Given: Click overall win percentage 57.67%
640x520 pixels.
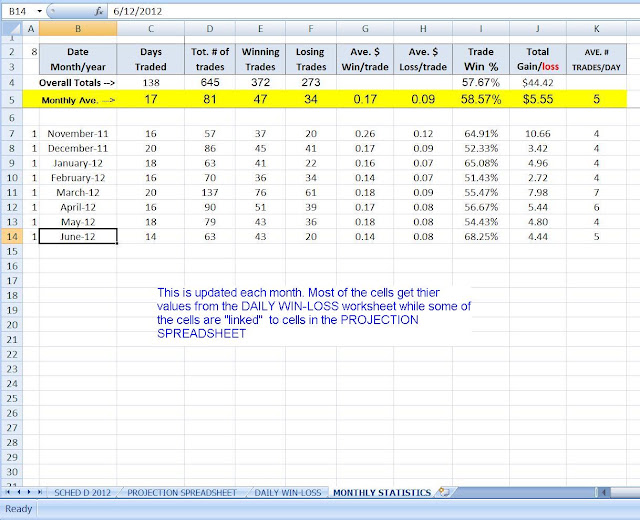Looking at the screenshot, I should pyautogui.click(x=481, y=82).
